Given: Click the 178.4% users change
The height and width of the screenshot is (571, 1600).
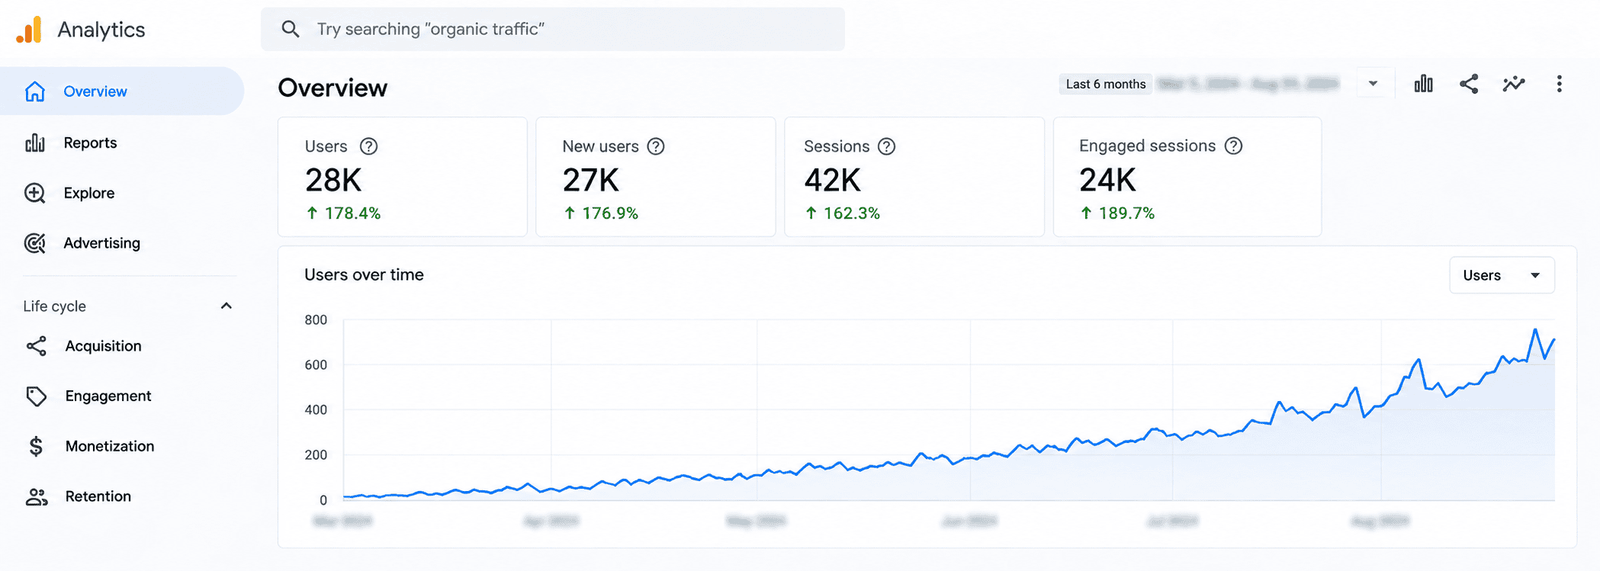Looking at the screenshot, I should (x=343, y=213).
